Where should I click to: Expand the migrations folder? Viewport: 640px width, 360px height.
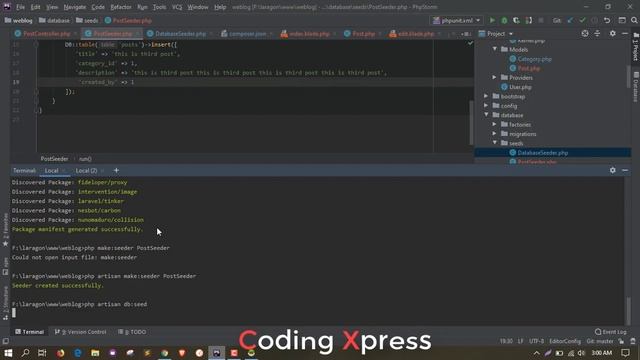point(495,134)
